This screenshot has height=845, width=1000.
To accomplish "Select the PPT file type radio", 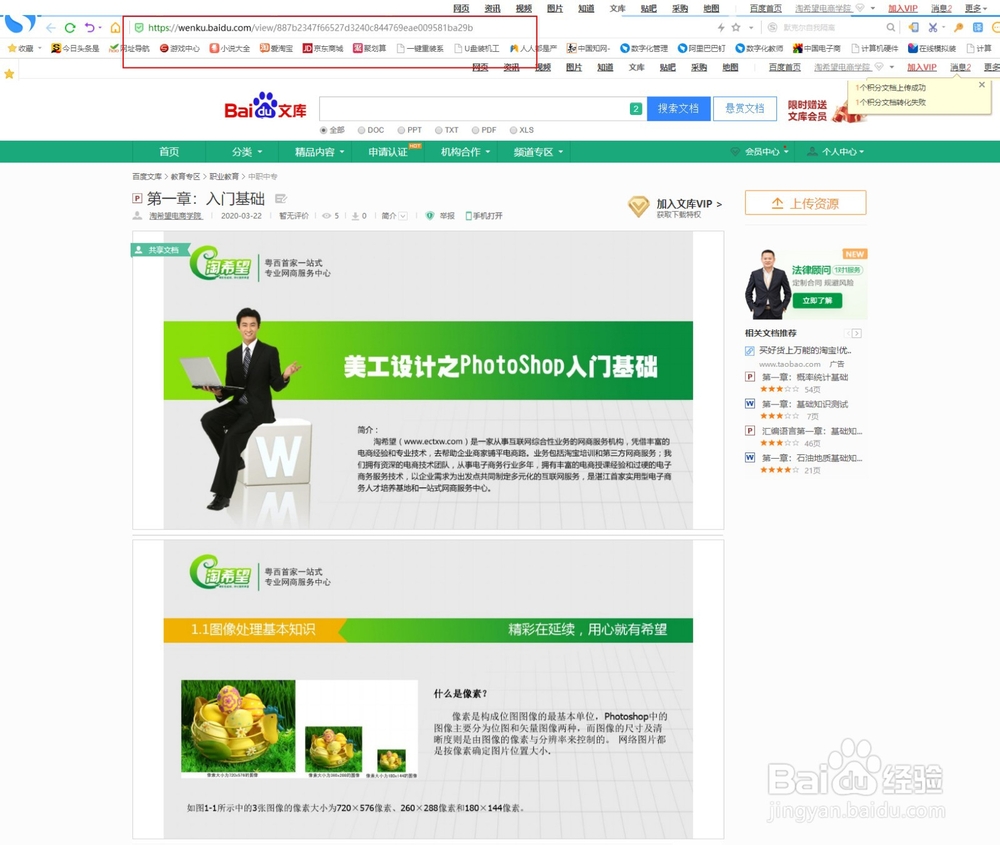I will [401, 130].
